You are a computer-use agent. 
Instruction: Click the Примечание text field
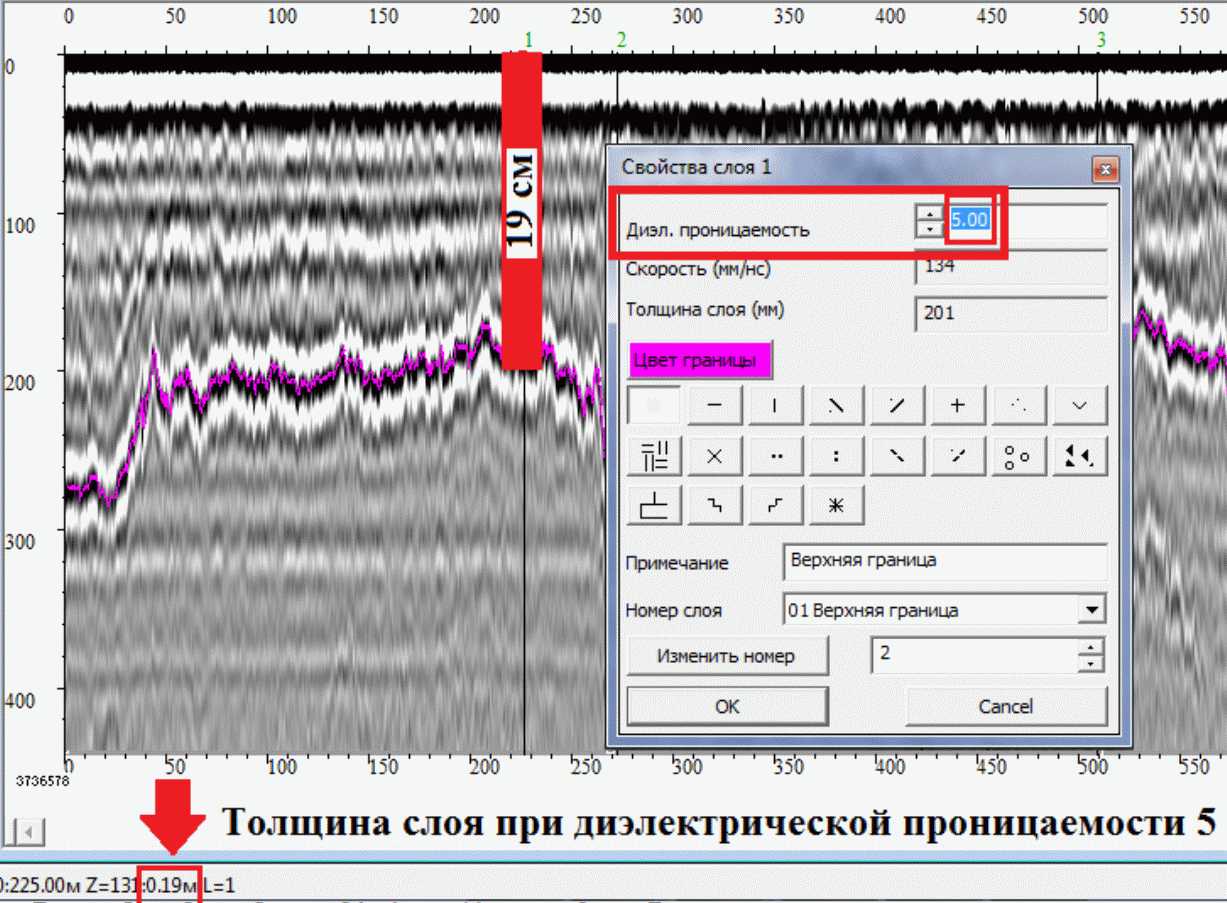tap(944, 561)
